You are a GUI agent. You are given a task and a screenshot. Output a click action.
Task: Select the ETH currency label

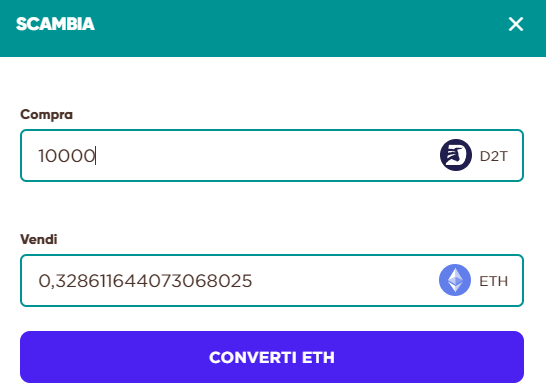(494, 281)
